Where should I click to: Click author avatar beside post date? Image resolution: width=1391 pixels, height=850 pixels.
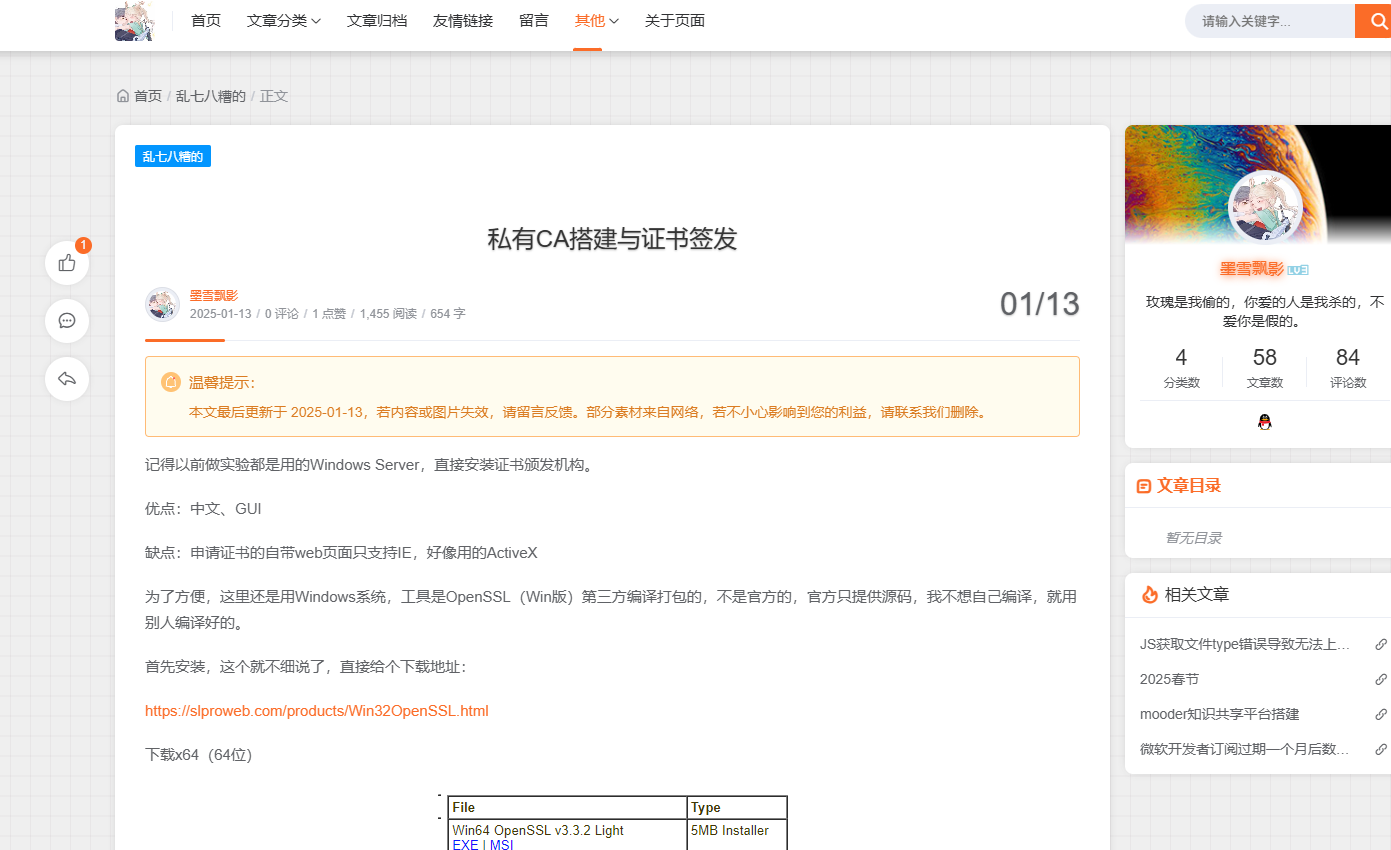(x=162, y=304)
